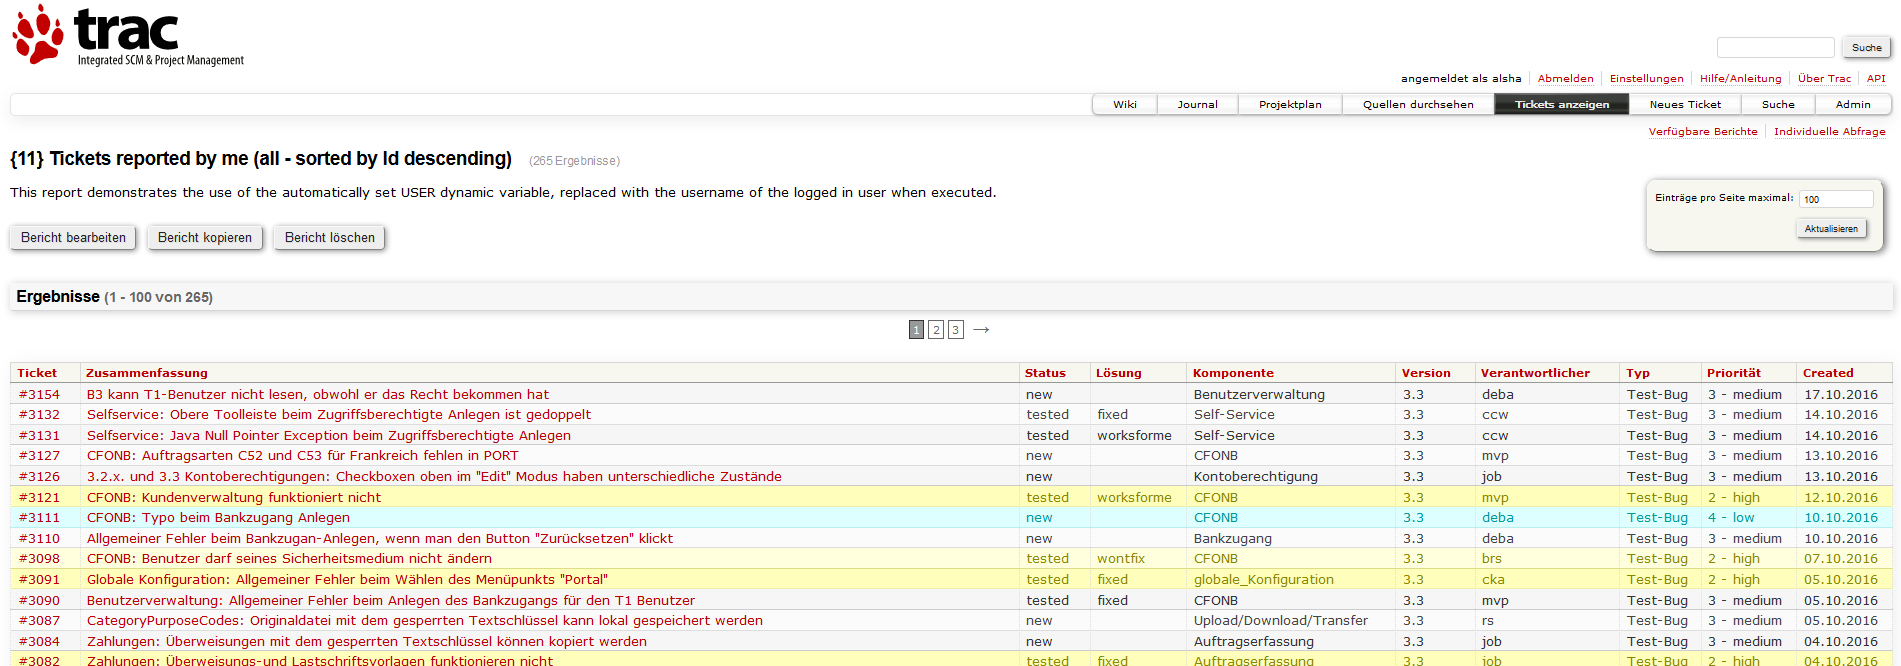Open Neues Ticket tab
The width and height of the screenshot is (1901, 666).
pyautogui.click(x=1685, y=105)
